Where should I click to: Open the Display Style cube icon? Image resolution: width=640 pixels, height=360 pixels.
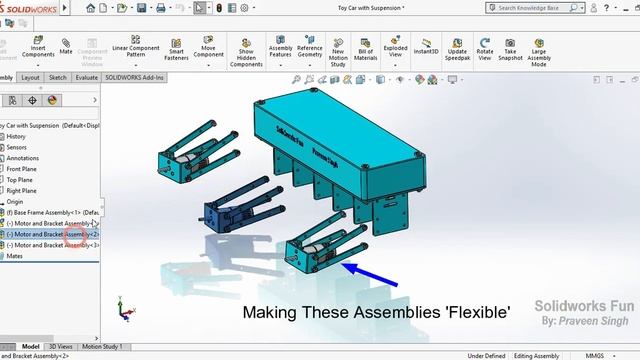(x=380, y=80)
